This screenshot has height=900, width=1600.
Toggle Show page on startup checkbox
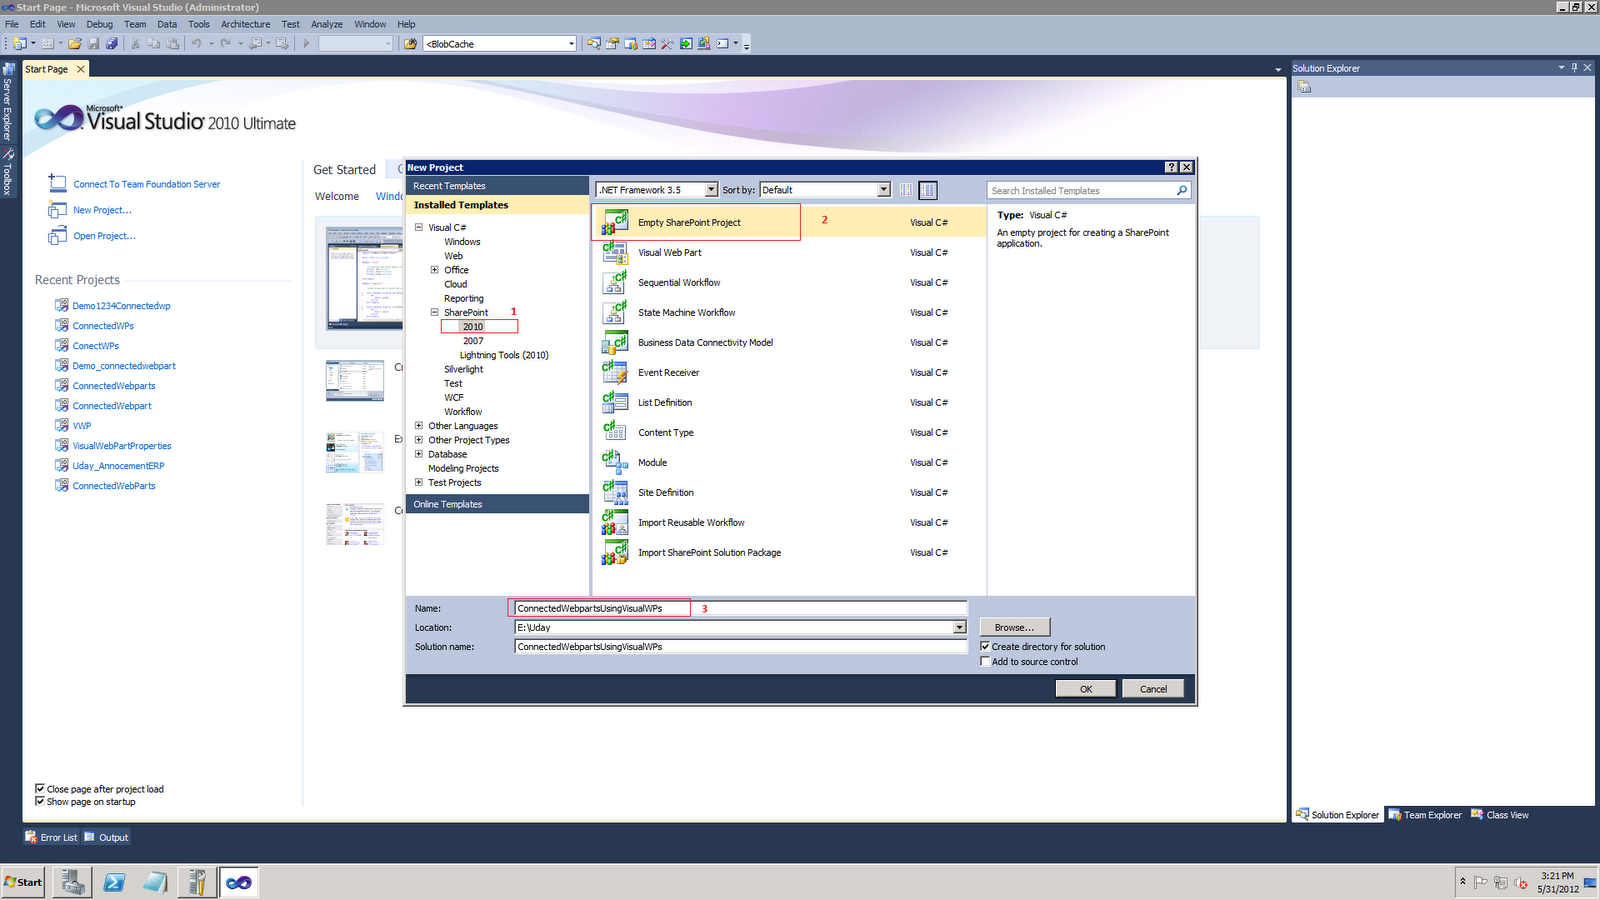[x=40, y=801]
